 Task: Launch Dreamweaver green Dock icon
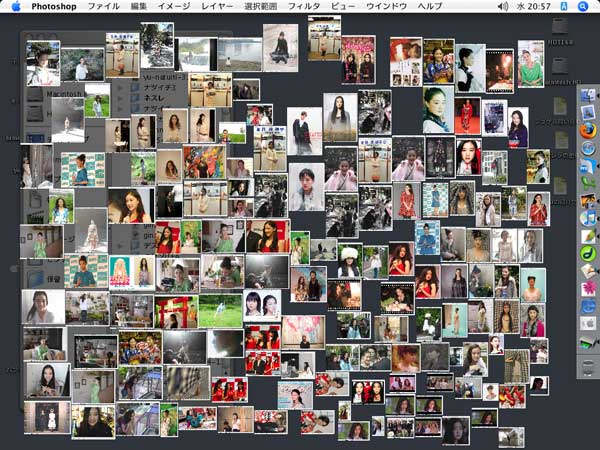pos(588,253)
